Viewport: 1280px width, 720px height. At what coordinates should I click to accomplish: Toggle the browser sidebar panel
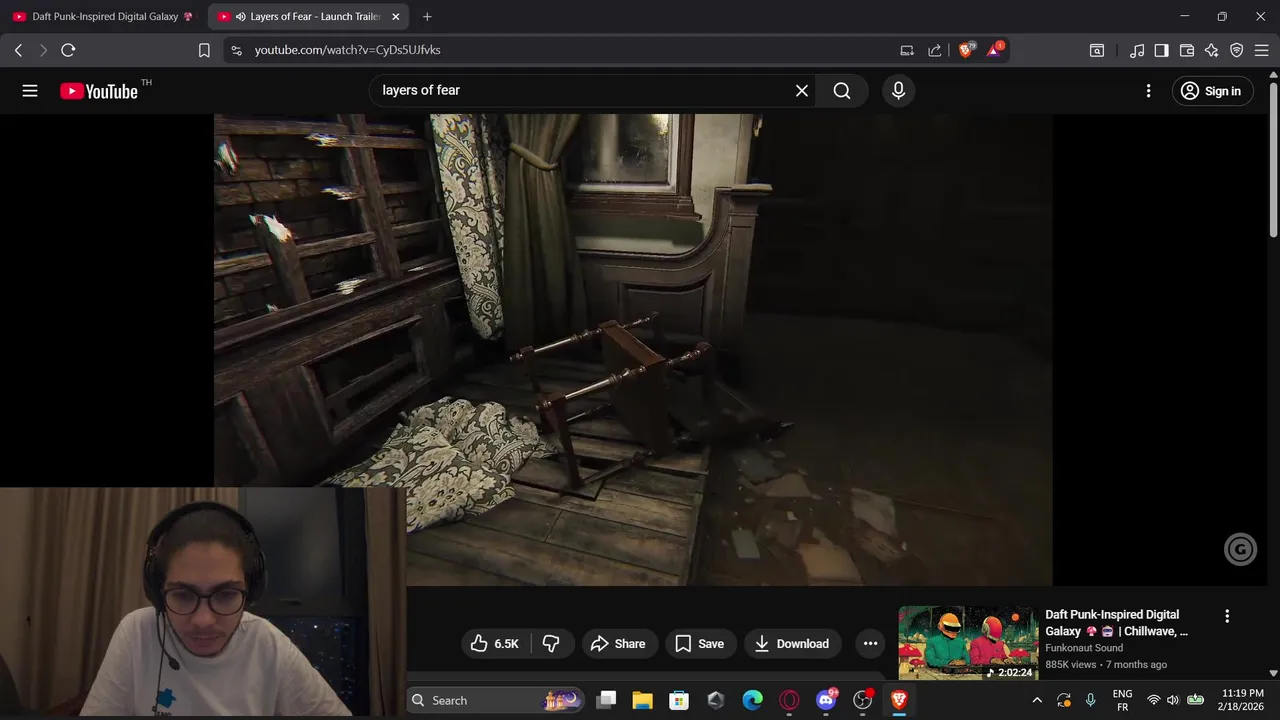(1161, 50)
